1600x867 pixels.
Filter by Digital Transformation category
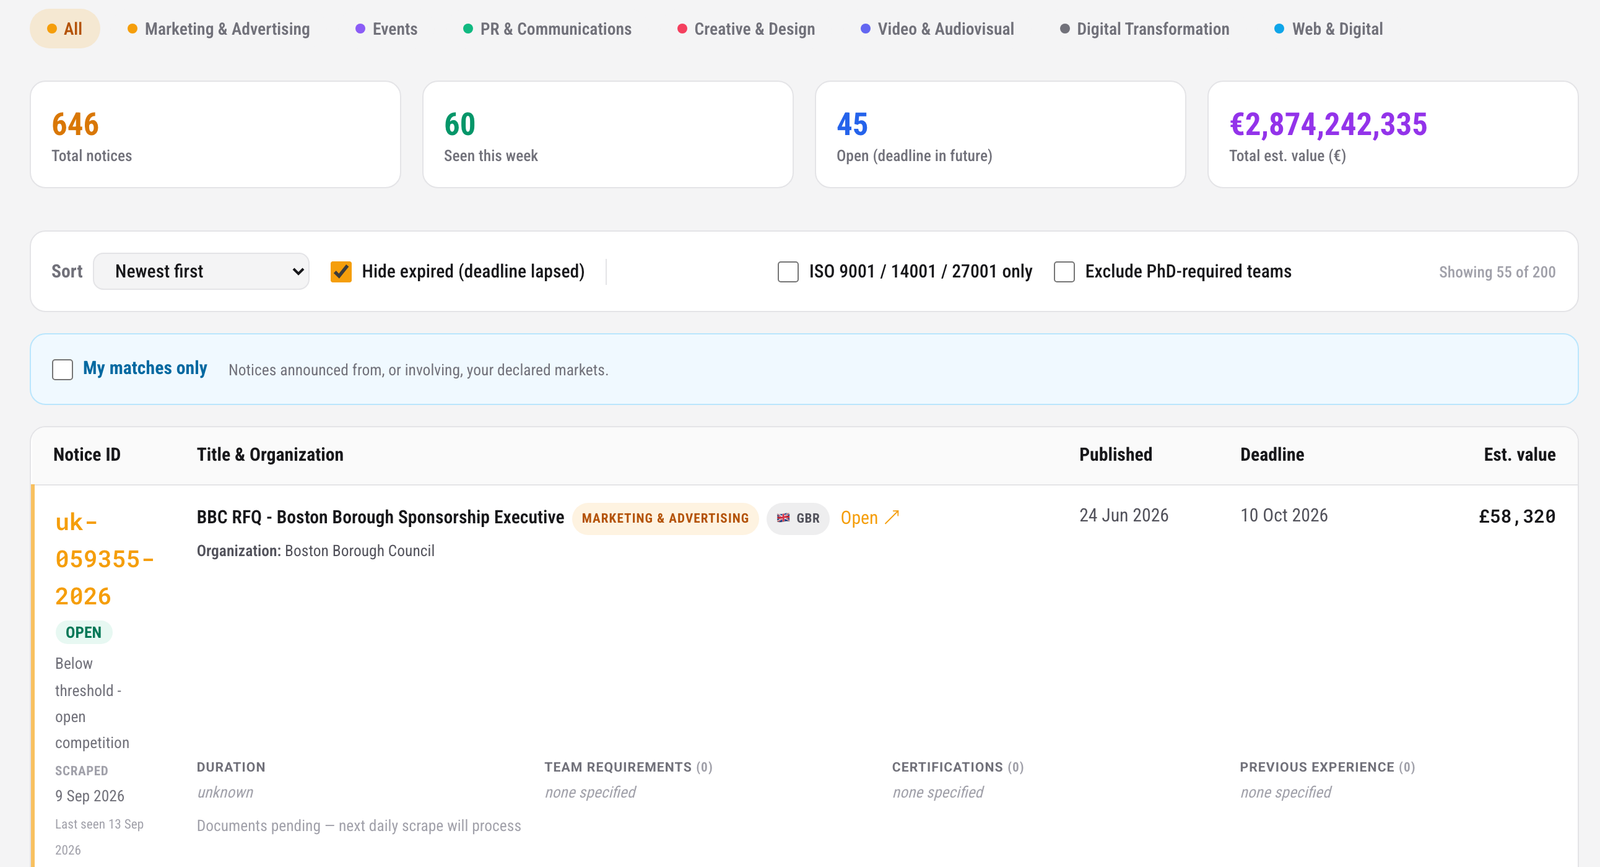pos(1144,29)
